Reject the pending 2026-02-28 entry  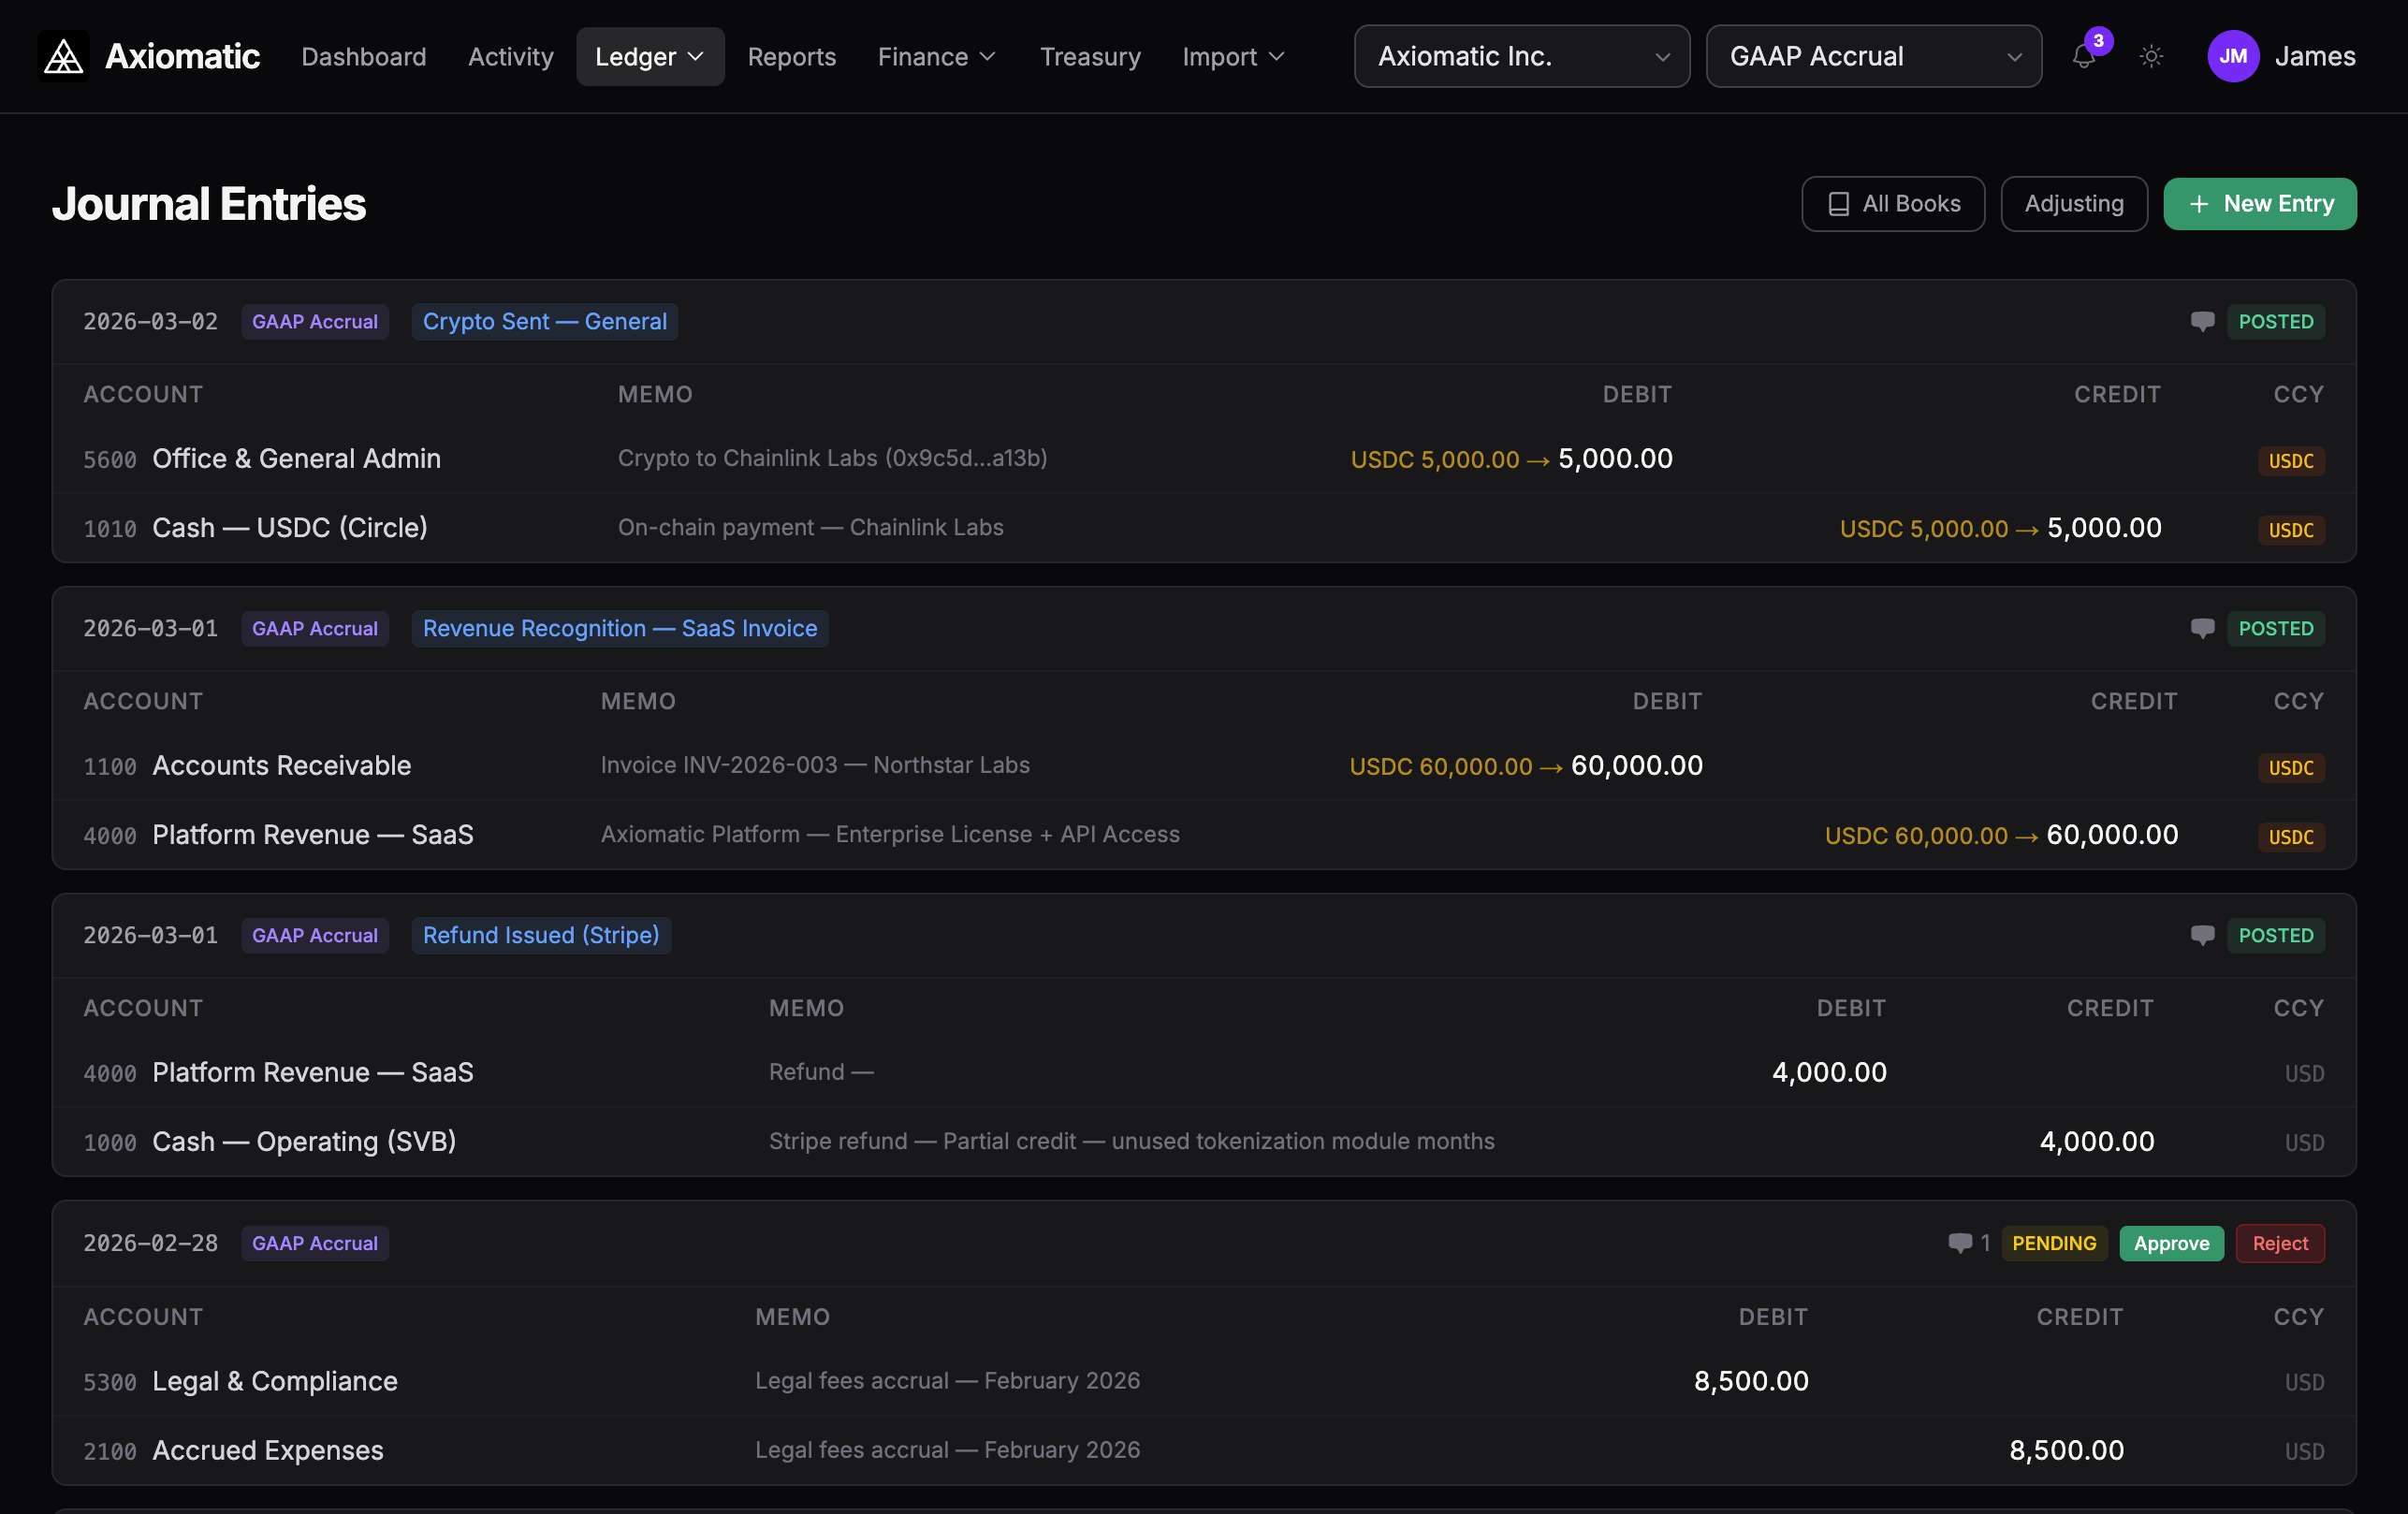[x=2279, y=1243]
